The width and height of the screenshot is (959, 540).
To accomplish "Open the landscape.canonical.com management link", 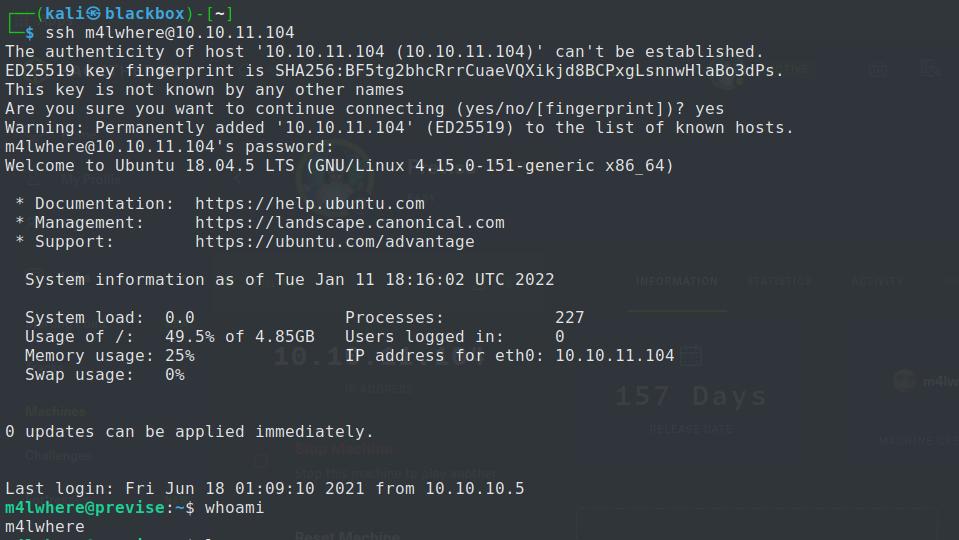I will [350, 222].
